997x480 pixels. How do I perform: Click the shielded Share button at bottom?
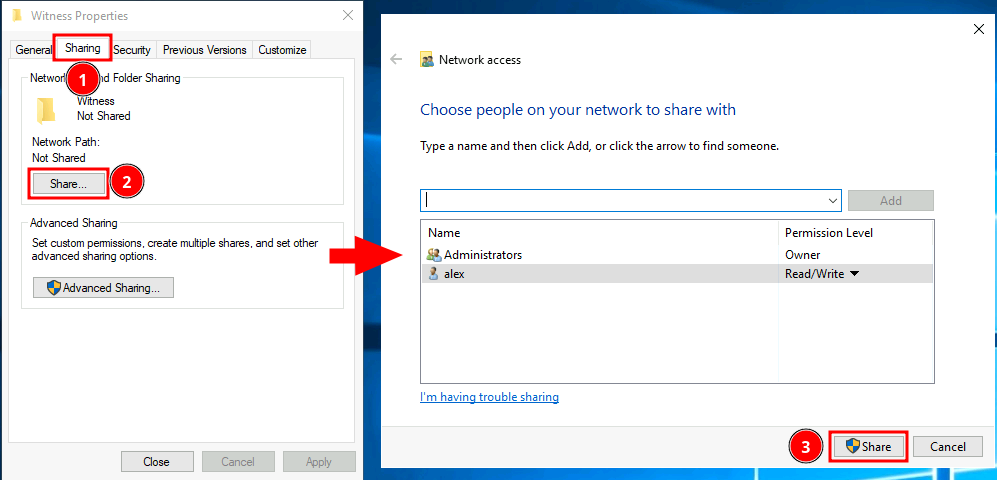(x=868, y=447)
